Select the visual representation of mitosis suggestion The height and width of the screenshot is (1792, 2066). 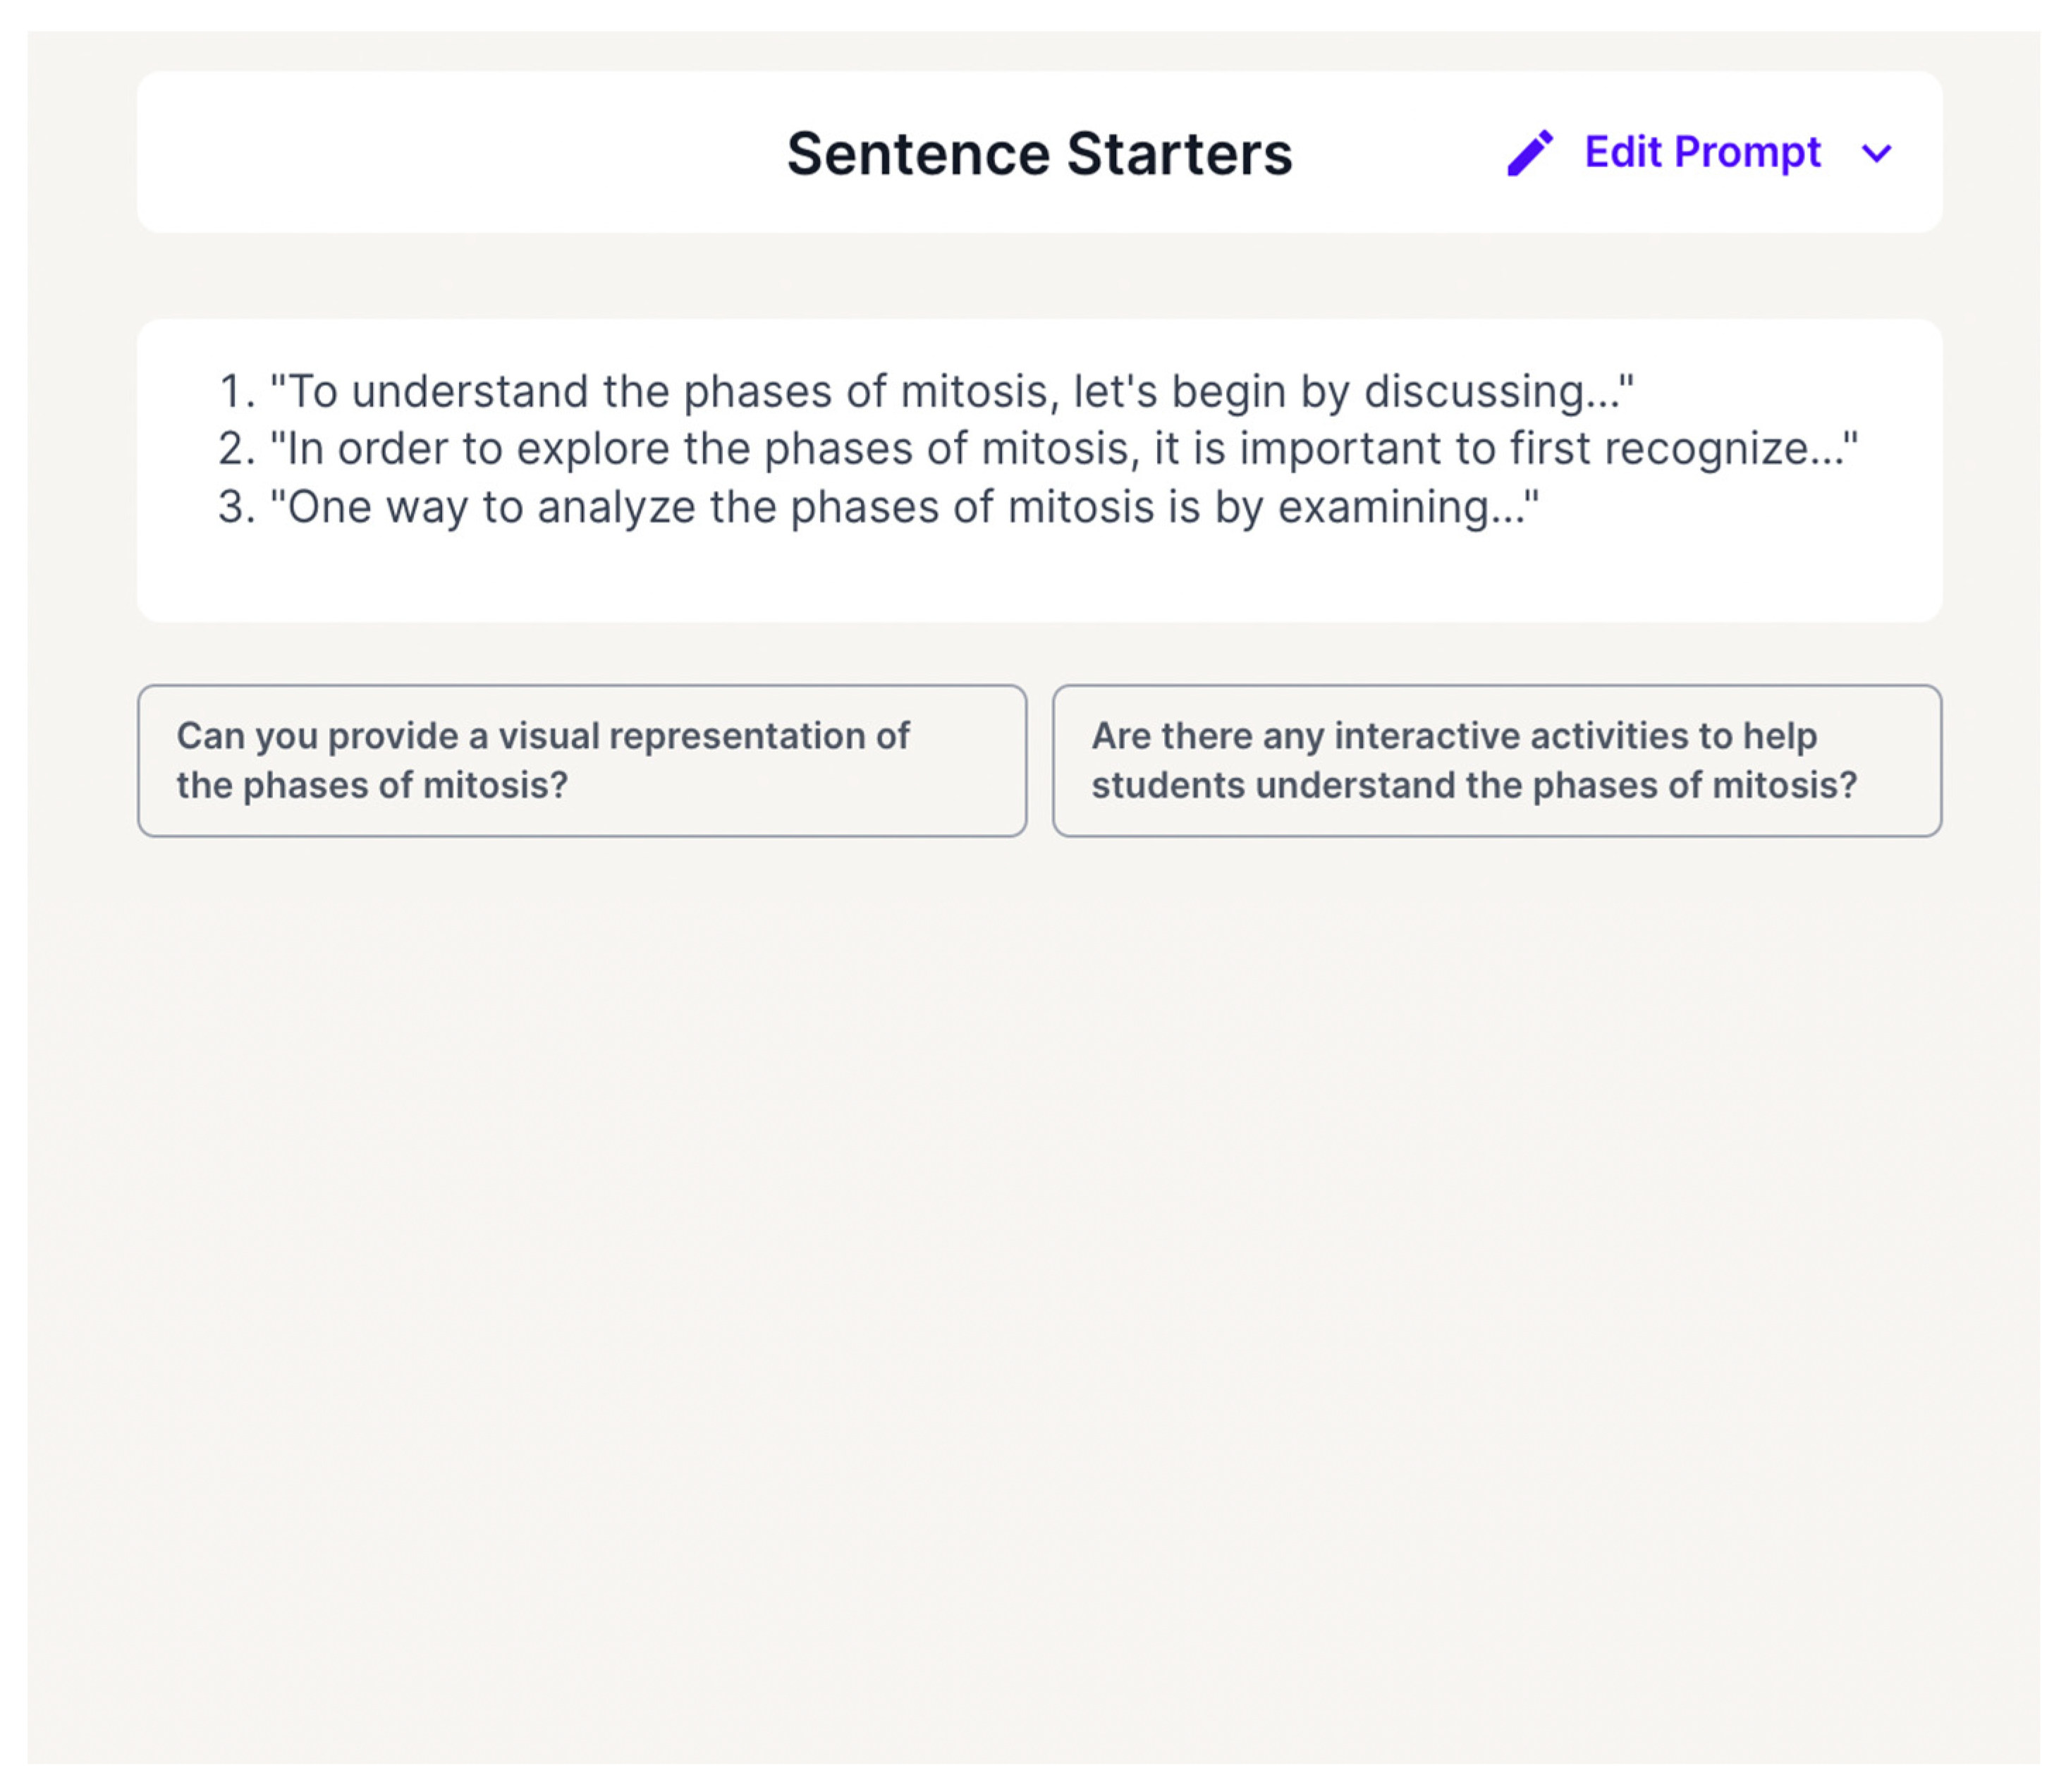581,760
